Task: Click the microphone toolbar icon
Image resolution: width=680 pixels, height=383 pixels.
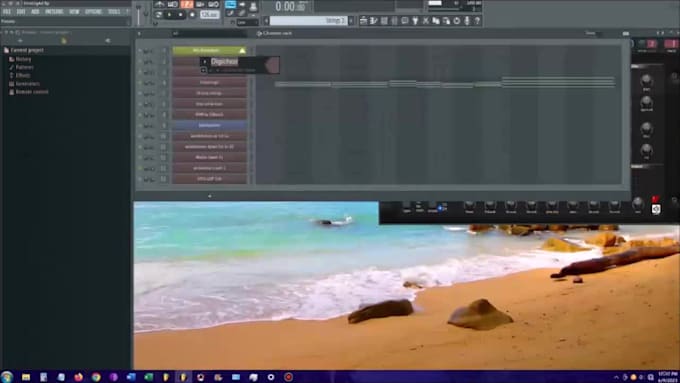Action: [467, 20]
